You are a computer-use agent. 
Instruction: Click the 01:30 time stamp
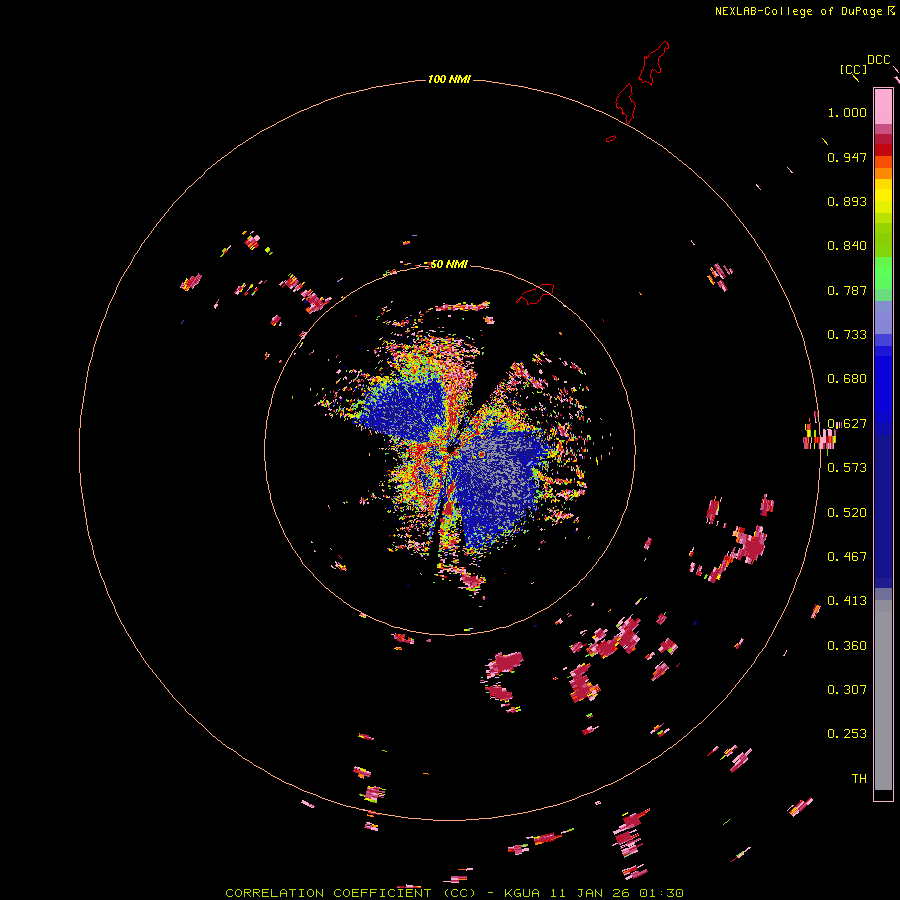click(x=661, y=893)
